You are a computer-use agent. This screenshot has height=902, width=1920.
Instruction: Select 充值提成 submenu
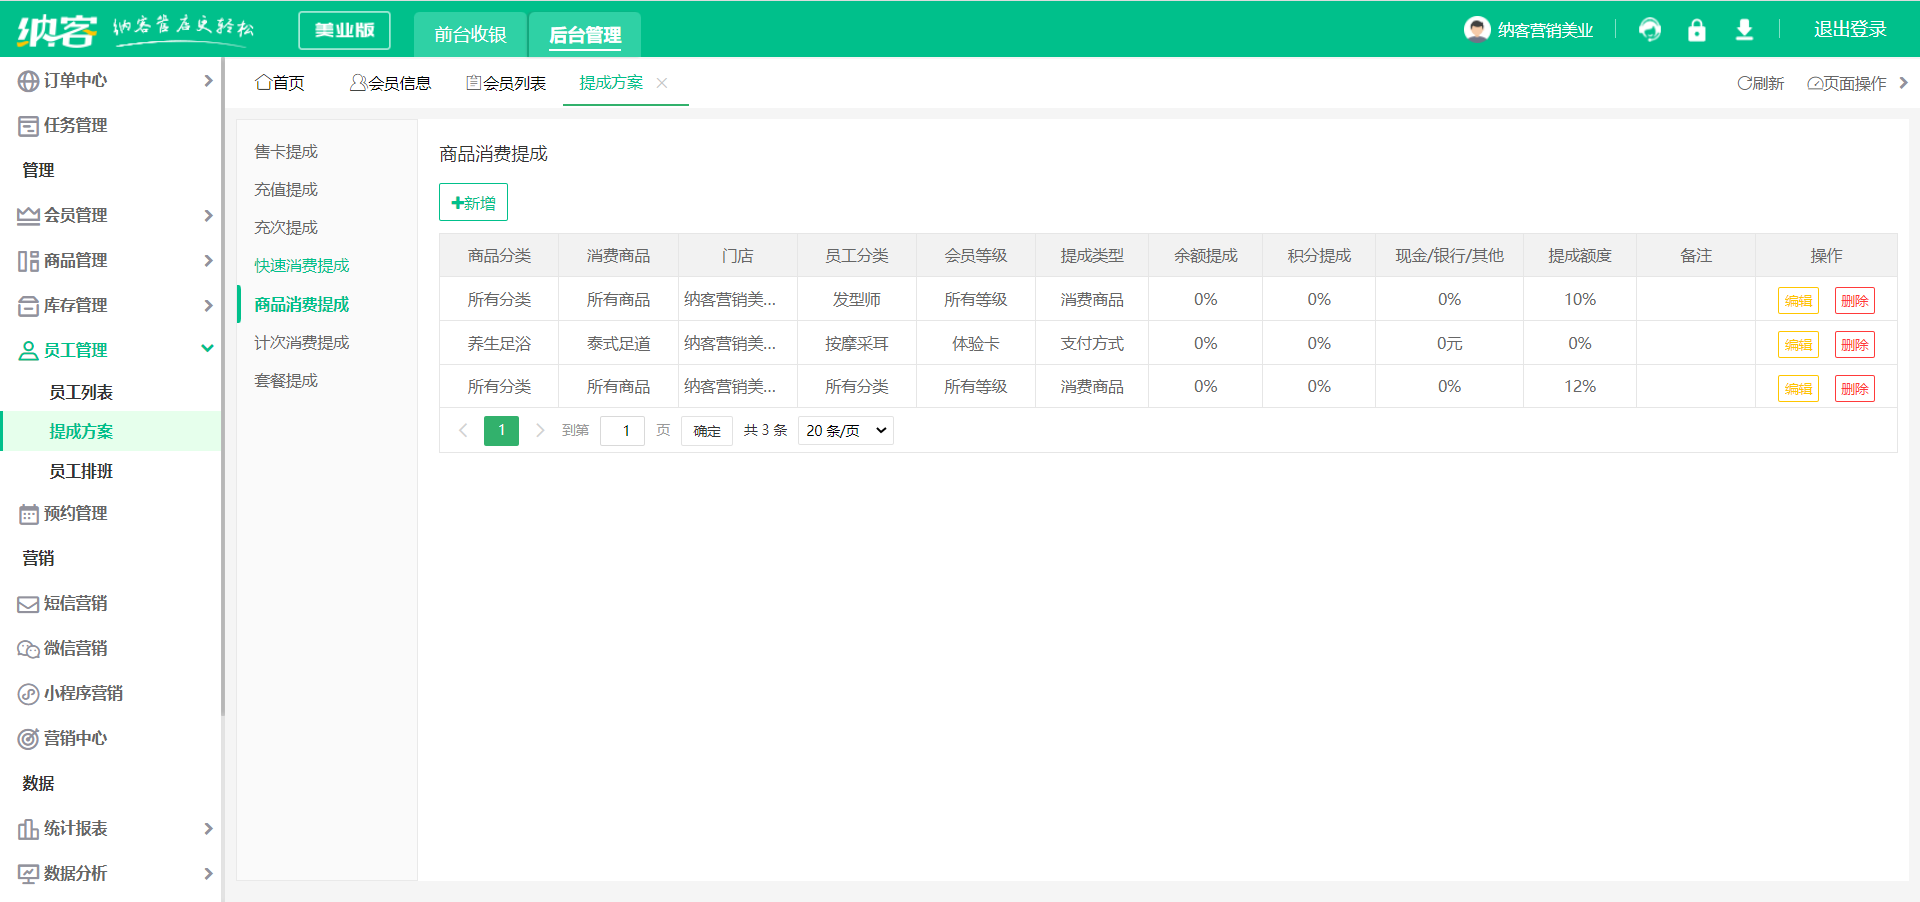click(286, 189)
